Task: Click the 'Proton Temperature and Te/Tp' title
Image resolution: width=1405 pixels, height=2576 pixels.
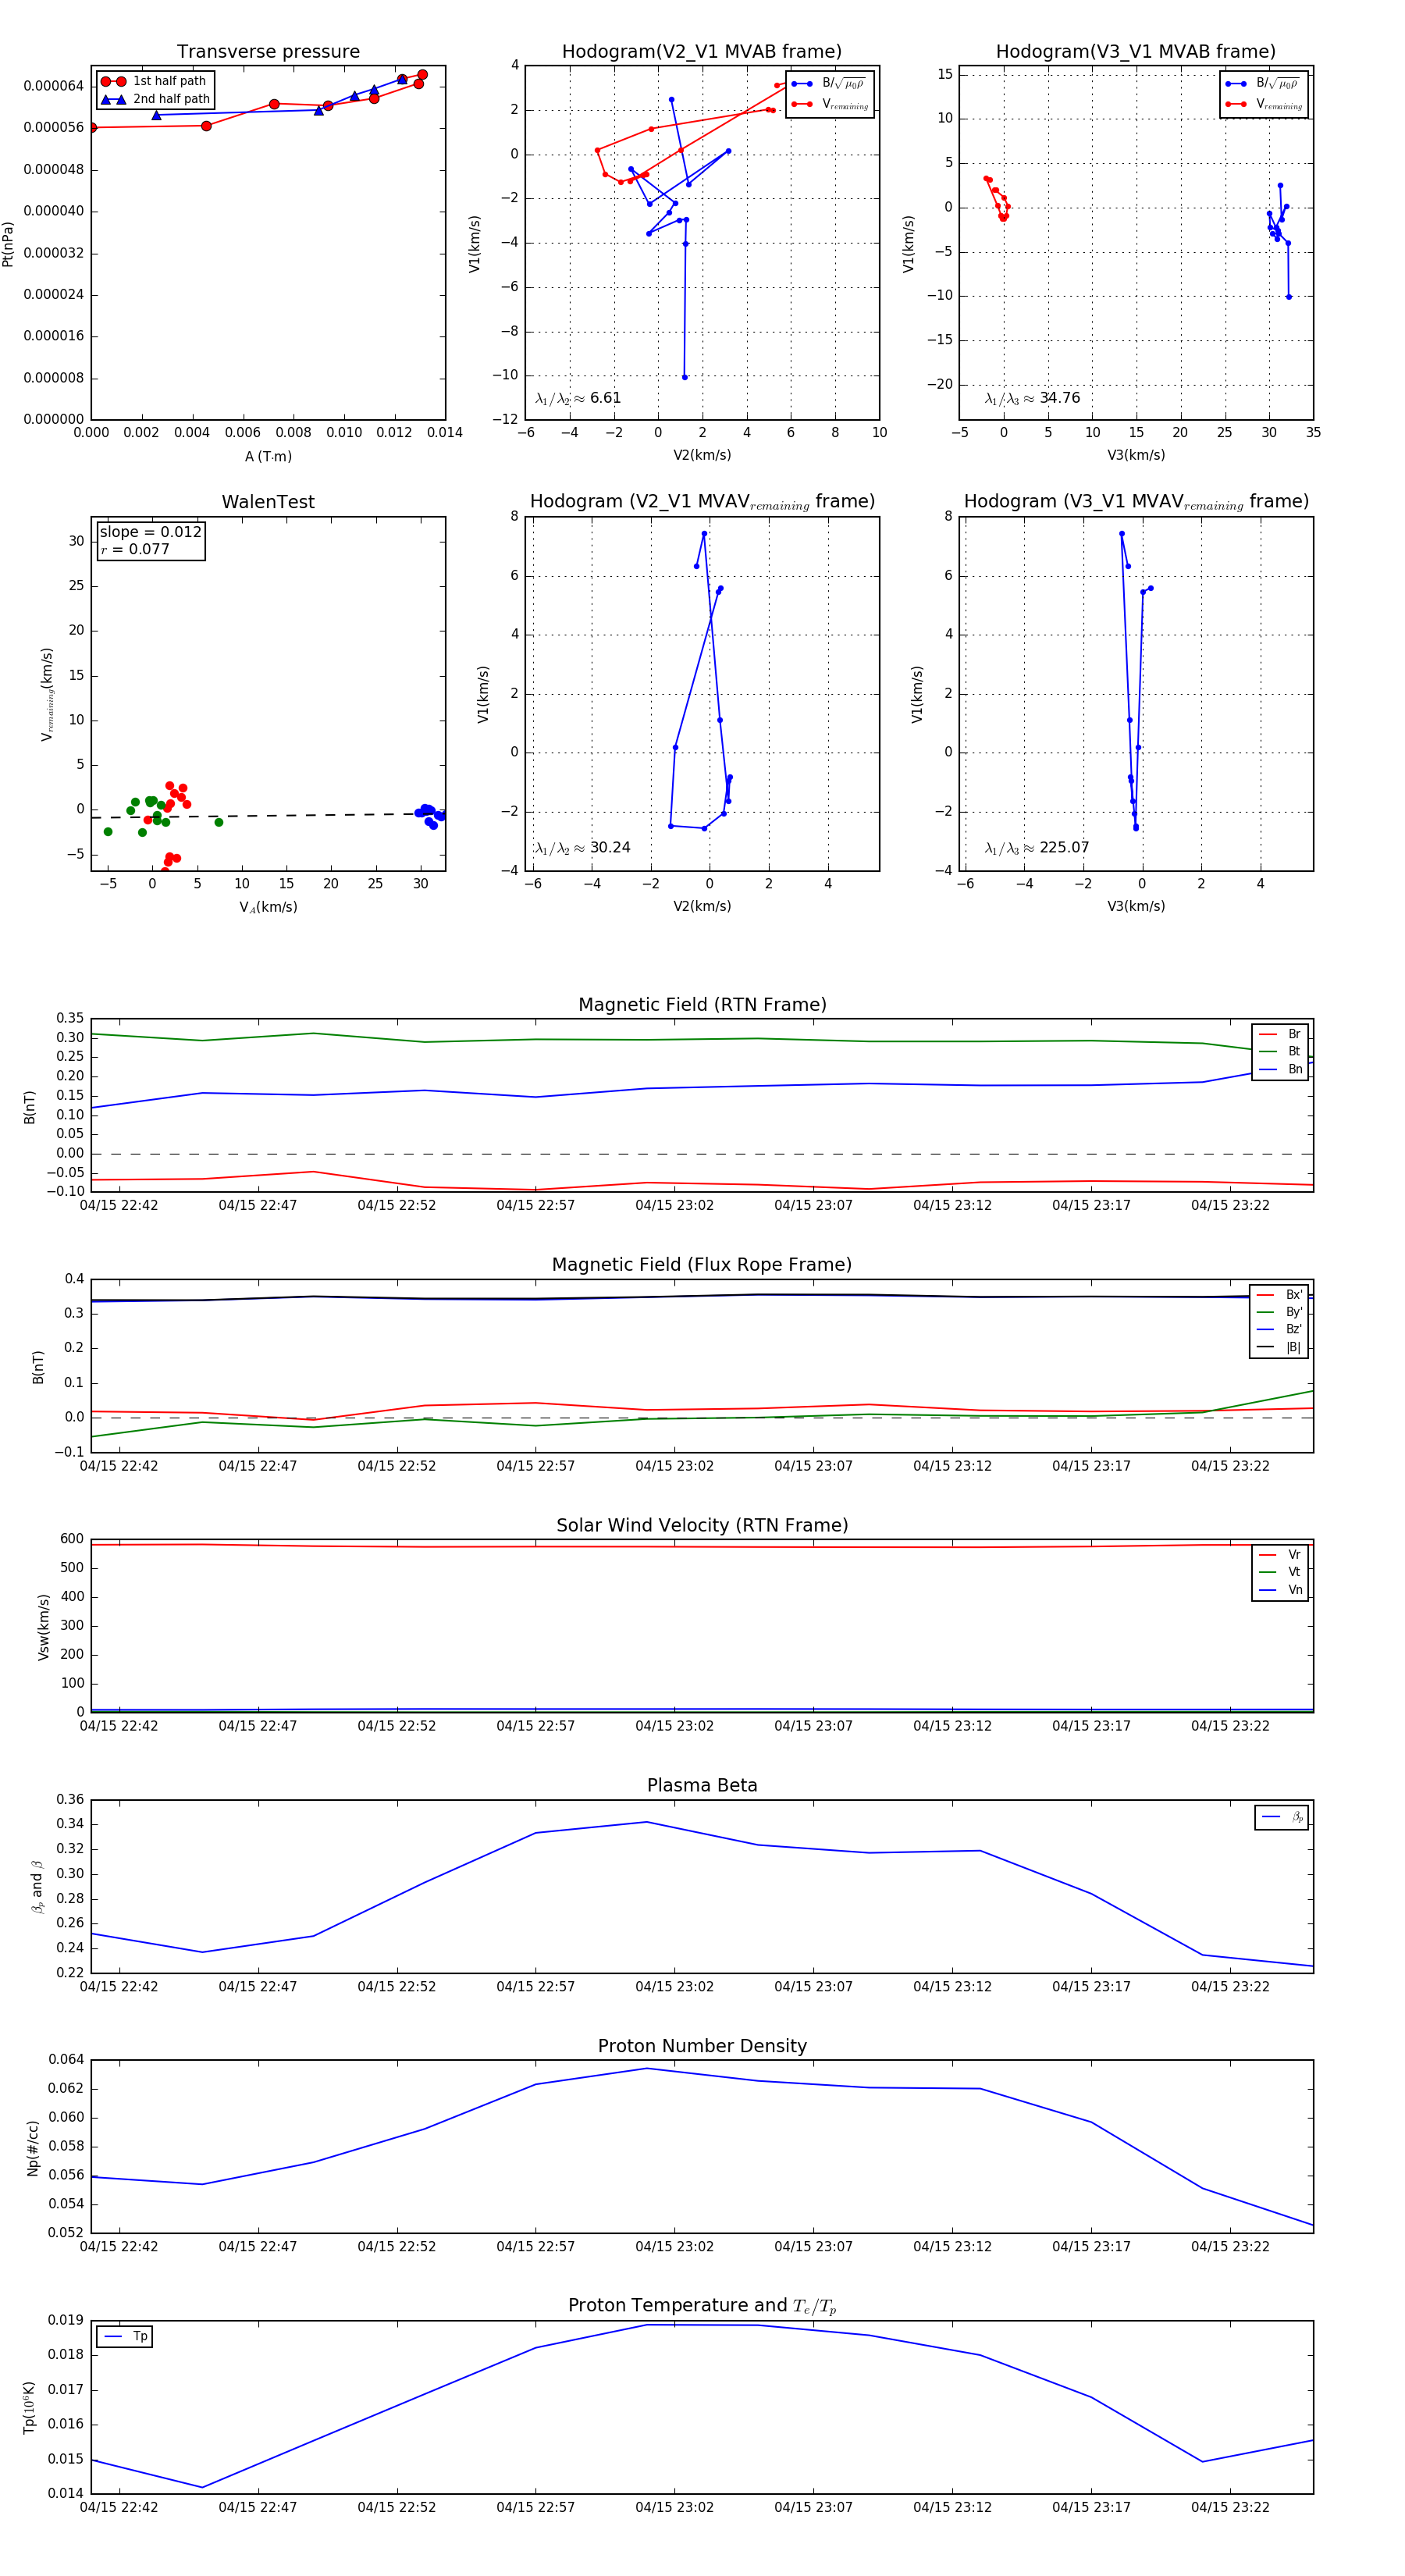Action: click(702, 2306)
